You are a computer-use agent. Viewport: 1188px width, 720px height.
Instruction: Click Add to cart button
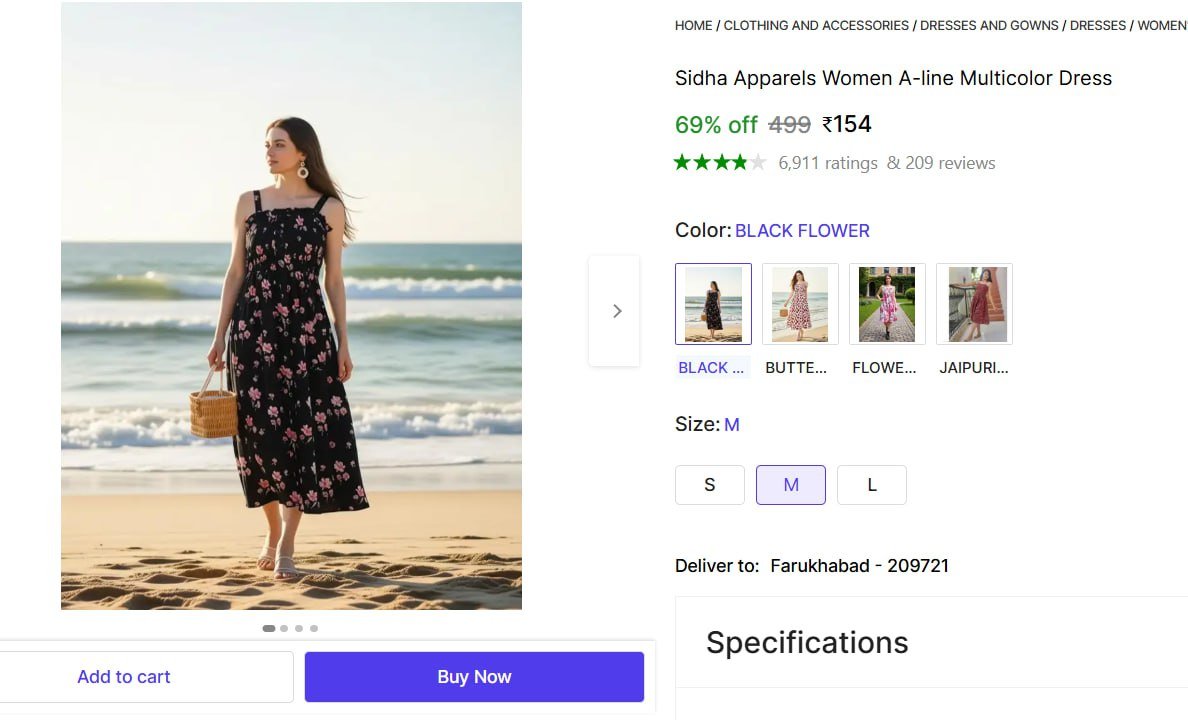[124, 677]
